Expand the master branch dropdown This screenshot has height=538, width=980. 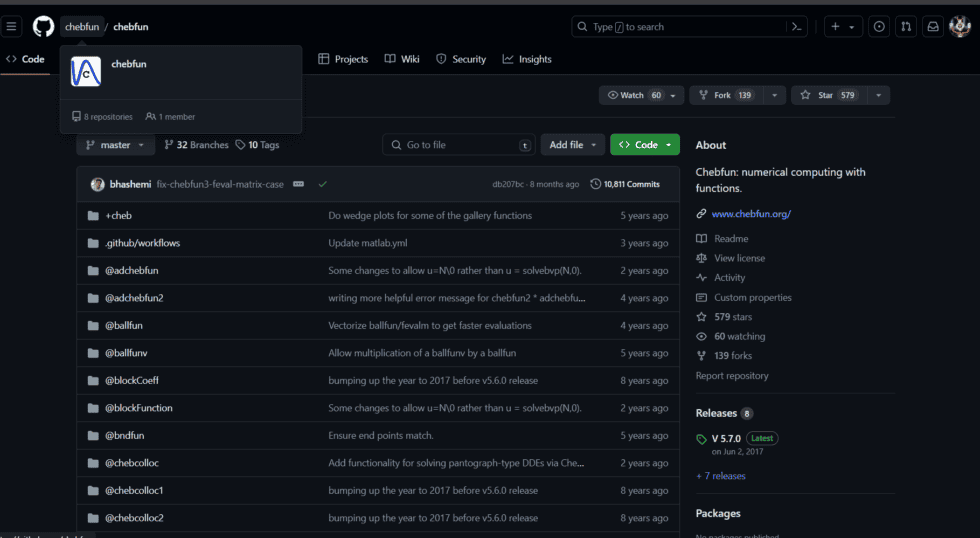(x=115, y=145)
